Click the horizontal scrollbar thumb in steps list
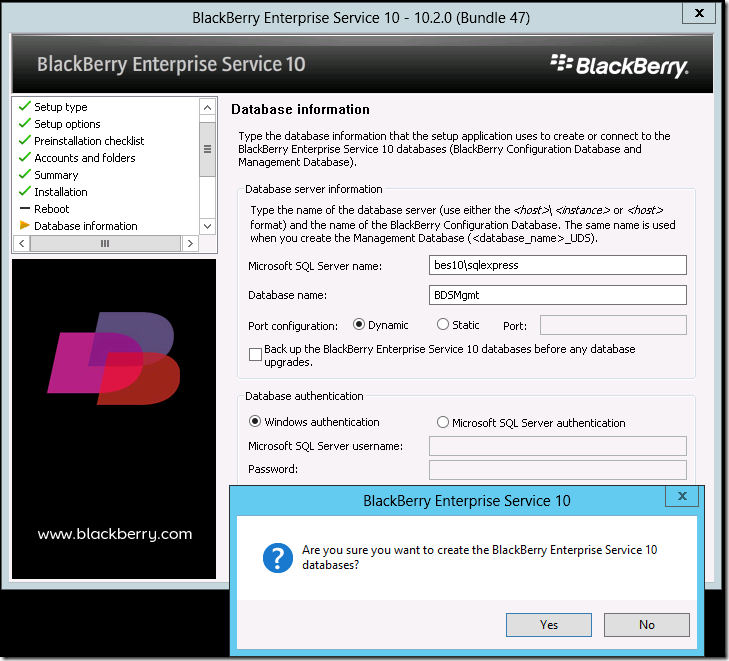Screen dimensions: 729x661 [105, 243]
